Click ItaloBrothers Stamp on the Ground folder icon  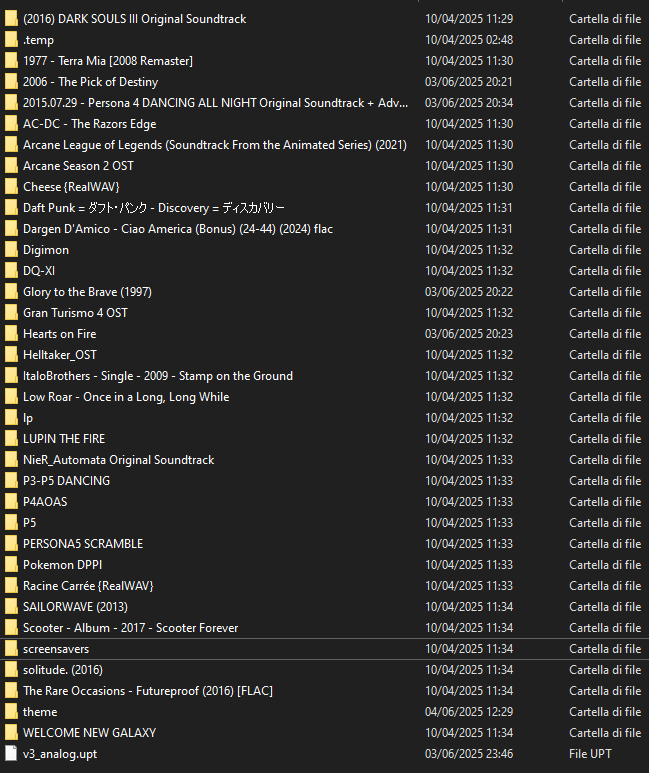click(x=11, y=376)
